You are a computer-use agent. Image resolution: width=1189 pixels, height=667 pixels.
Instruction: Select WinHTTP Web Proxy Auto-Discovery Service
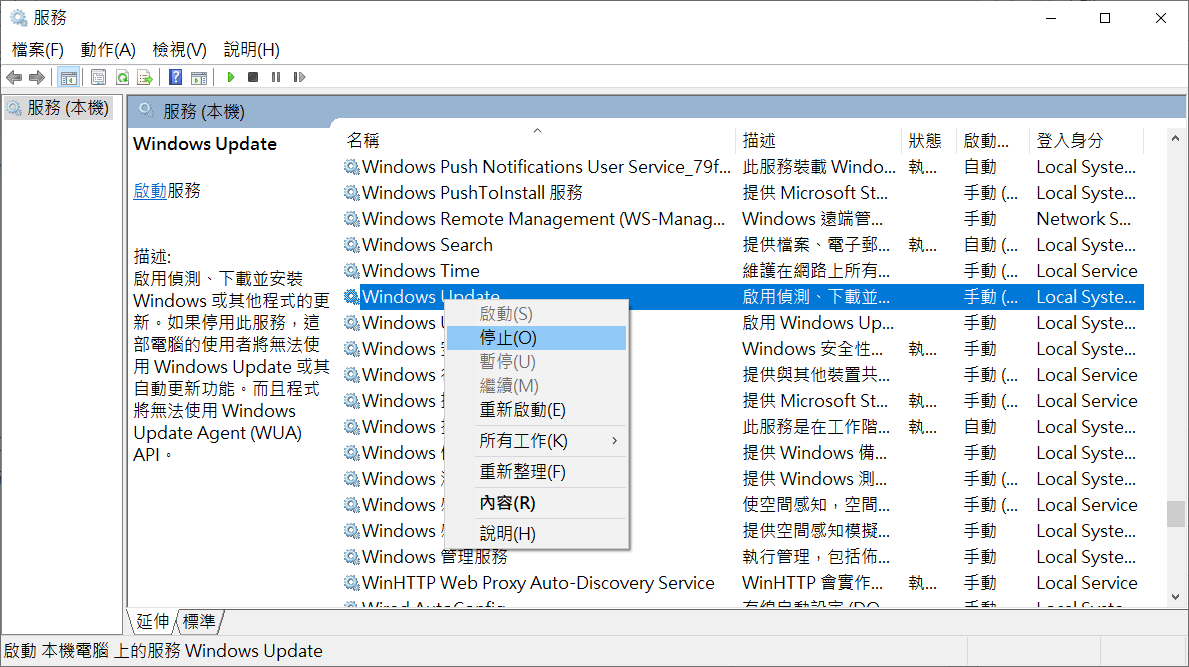click(538, 583)
